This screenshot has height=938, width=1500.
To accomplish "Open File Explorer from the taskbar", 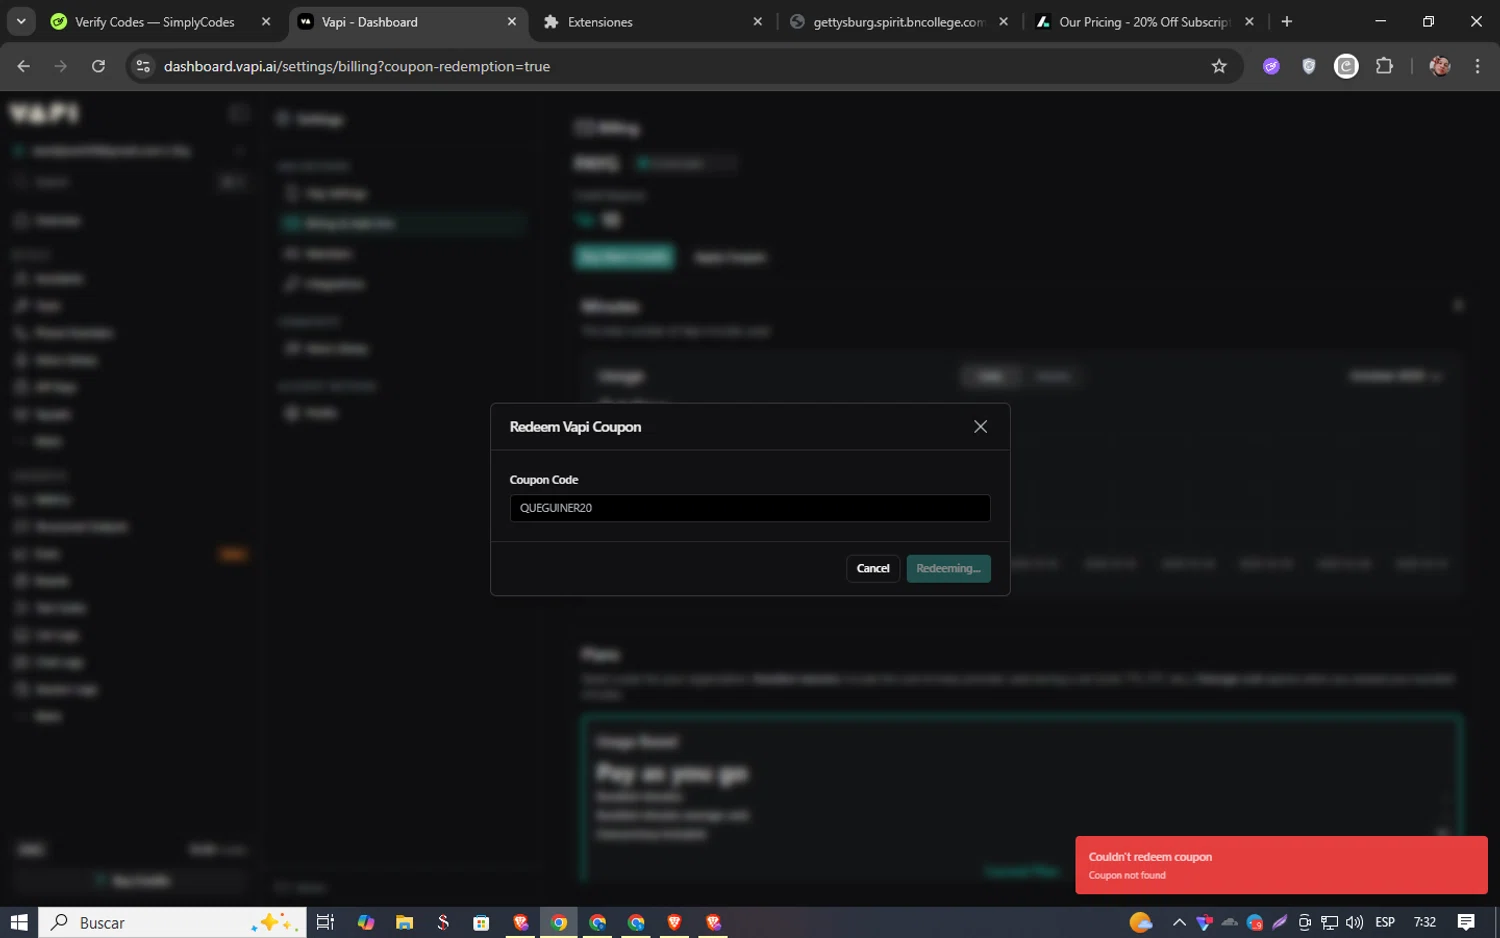I will tap(404, 922).
